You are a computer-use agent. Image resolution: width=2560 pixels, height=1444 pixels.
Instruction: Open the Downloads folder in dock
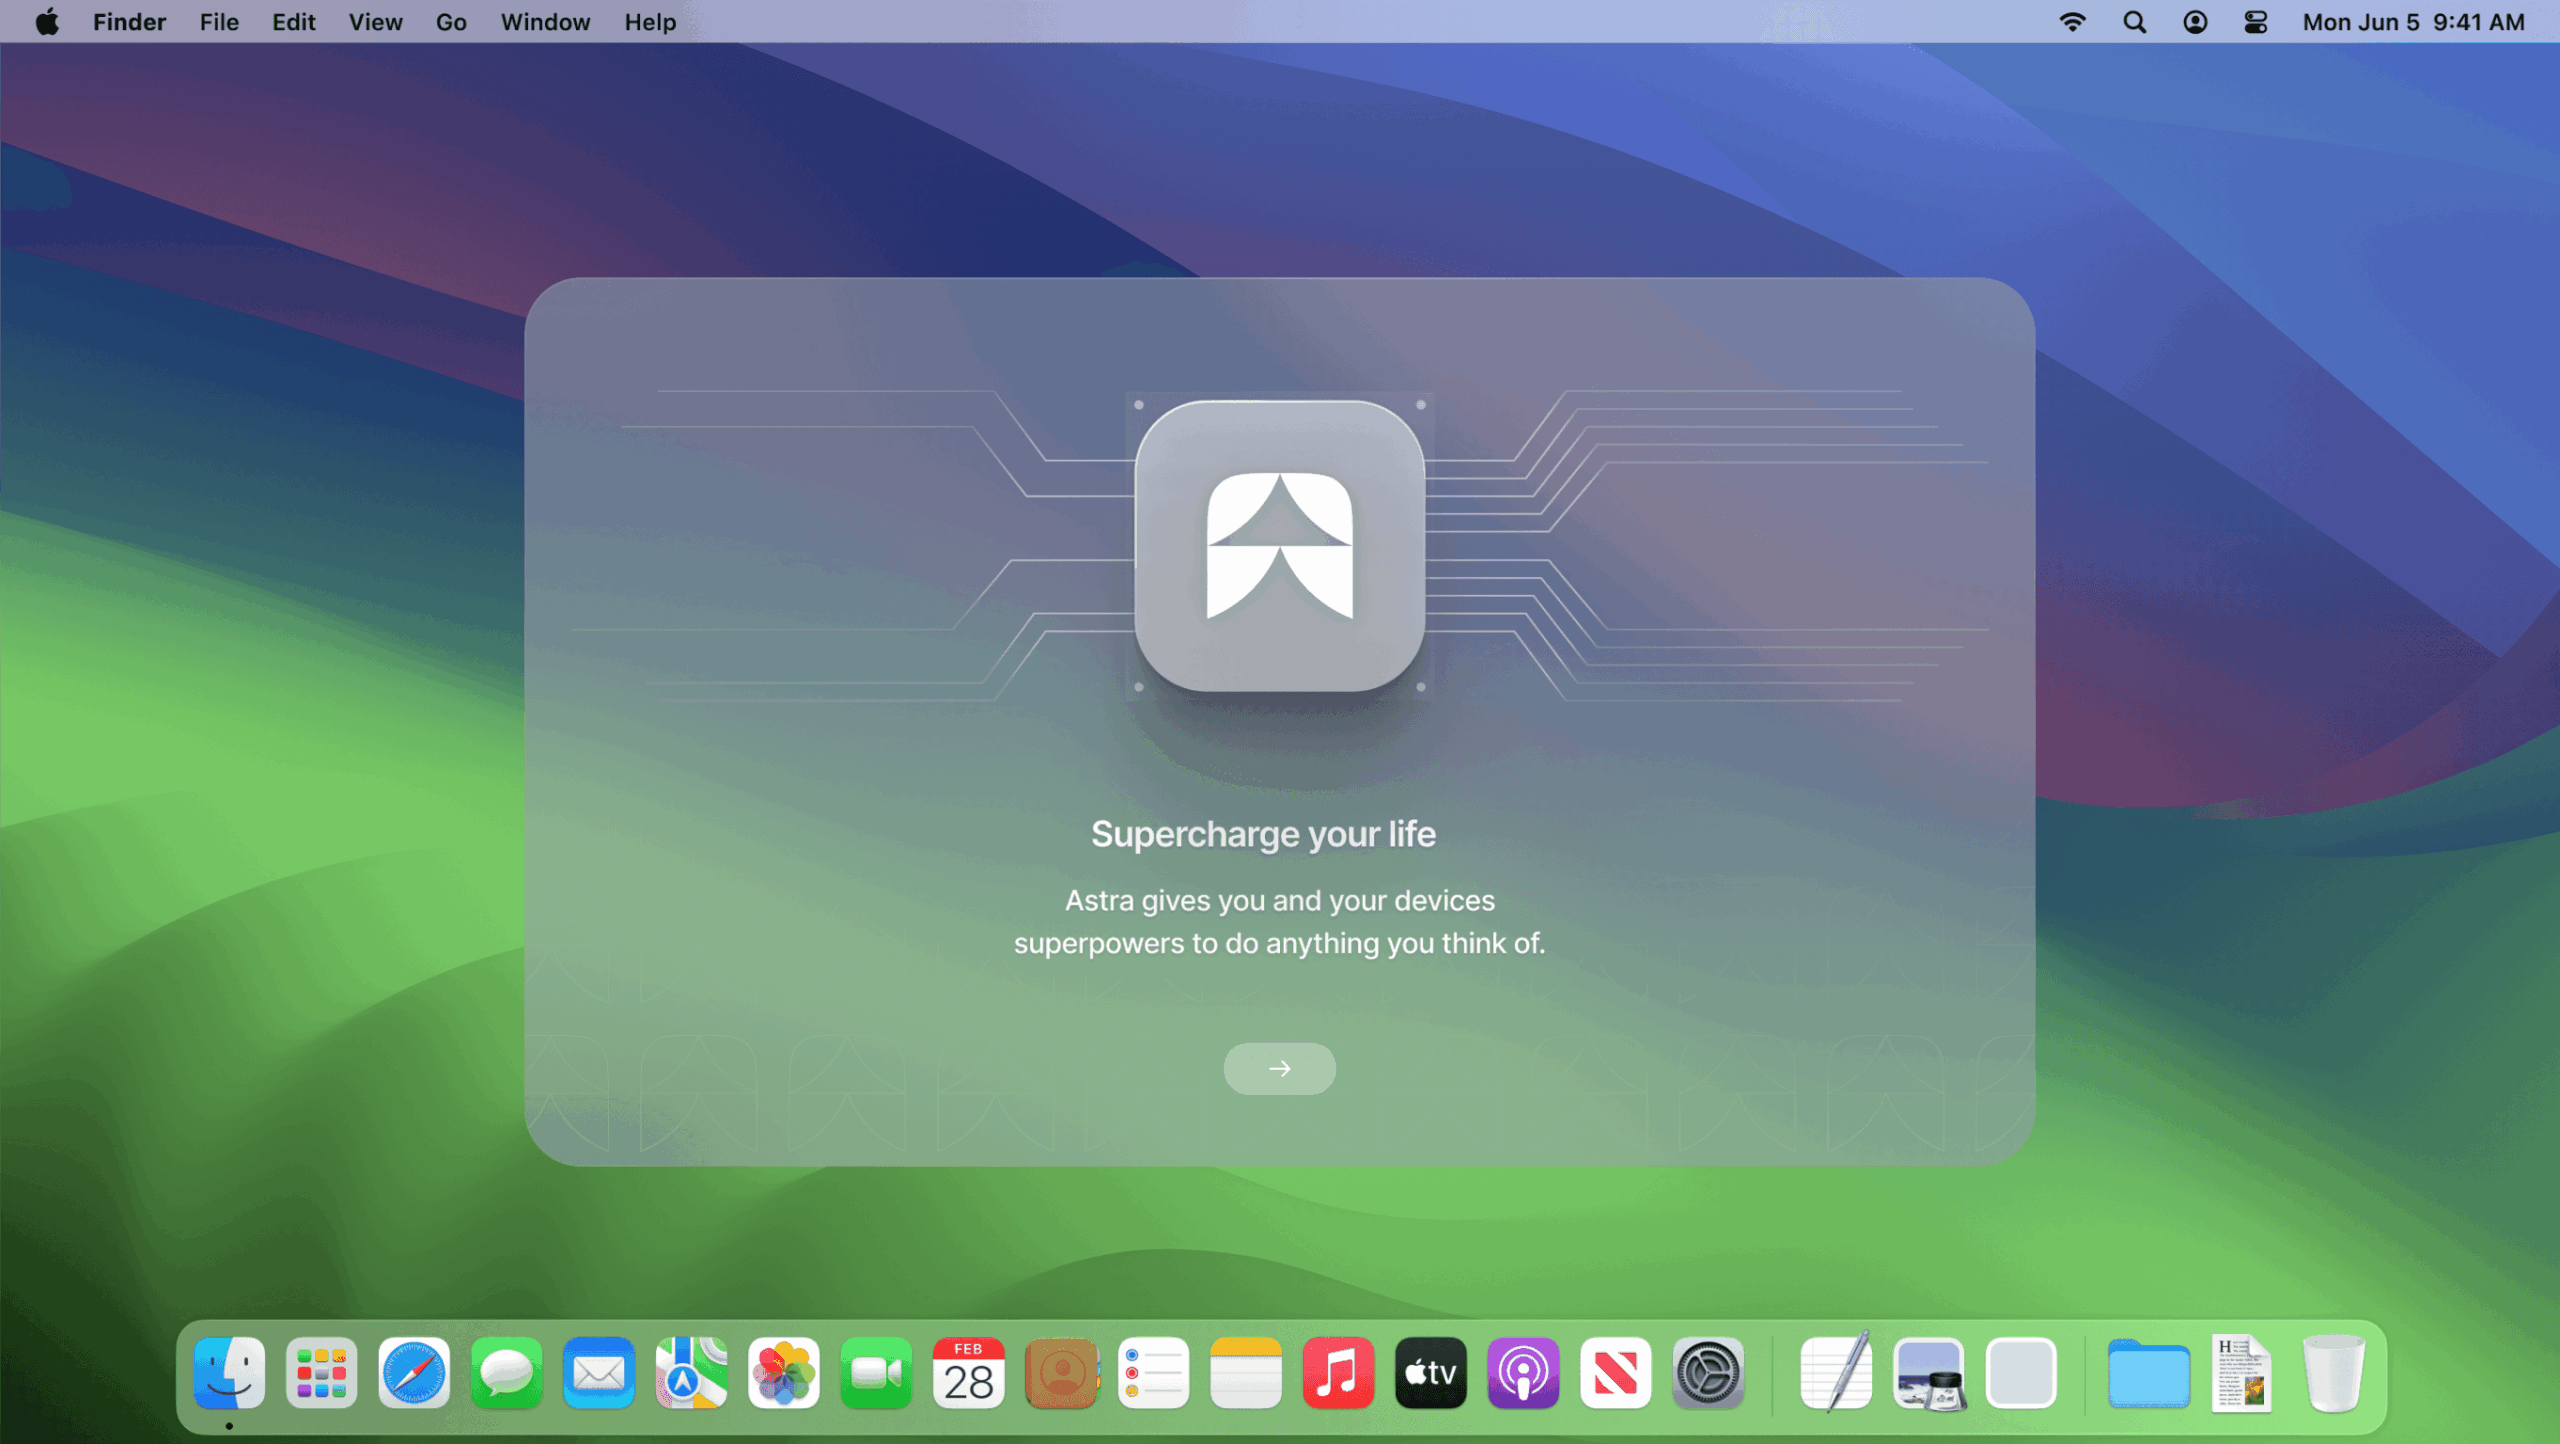coord(2148,1375)
